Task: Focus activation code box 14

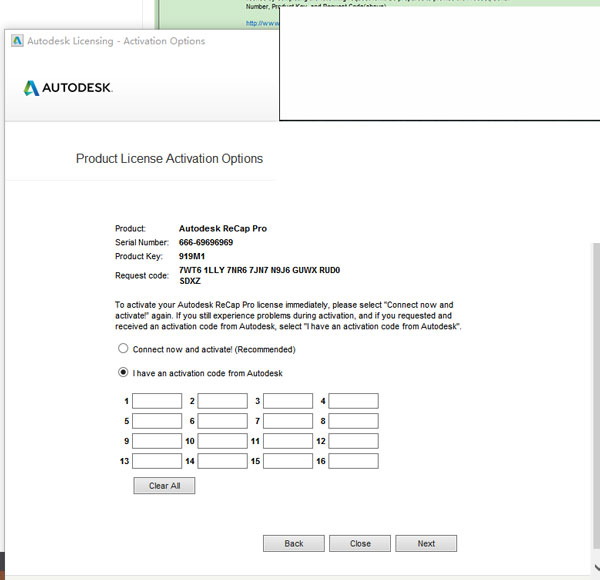Action: [222, 461]
